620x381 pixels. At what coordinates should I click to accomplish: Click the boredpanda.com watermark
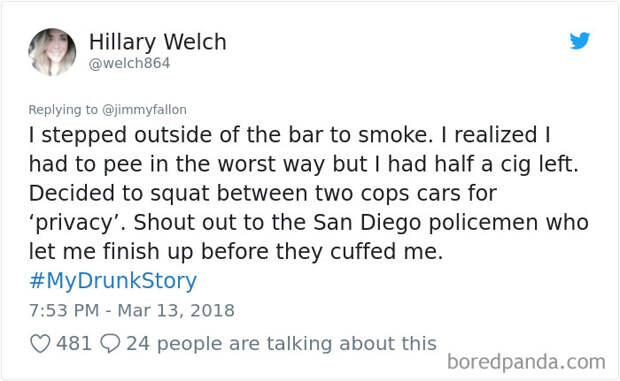526,362
